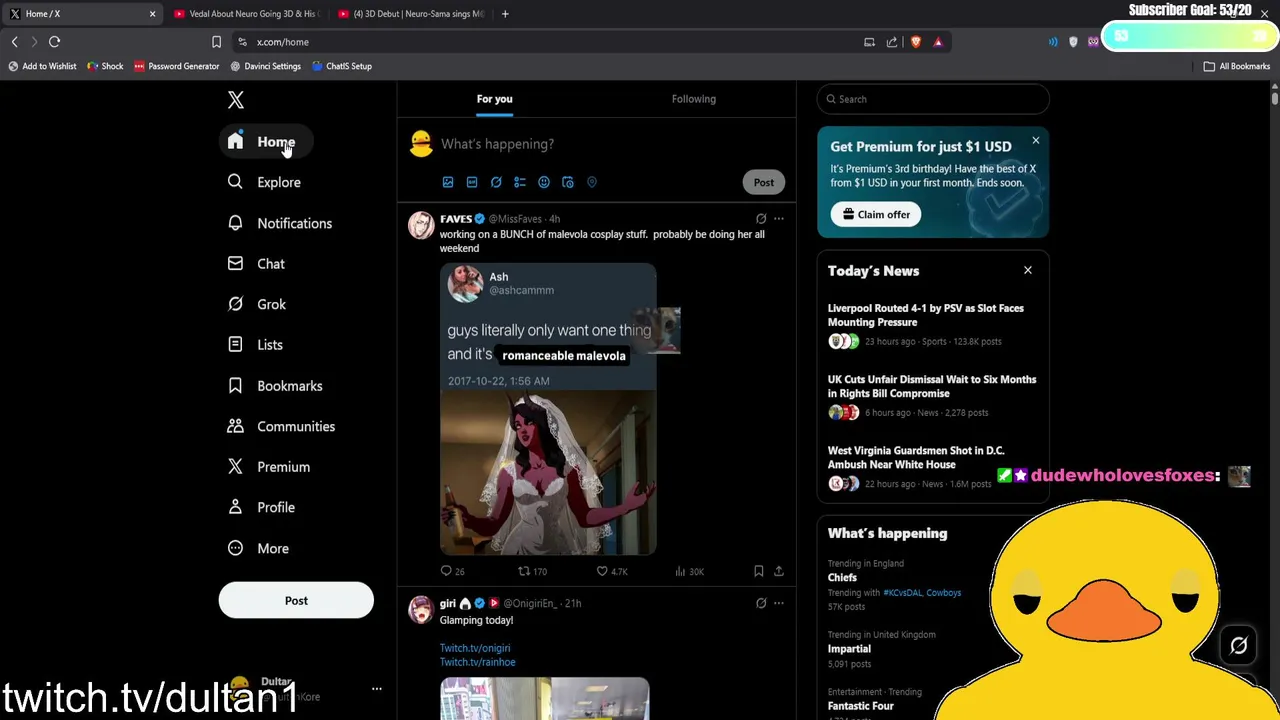Open Brave Shields lion icon
Viewport: 1280px width, 720px height.
(915, 42)
